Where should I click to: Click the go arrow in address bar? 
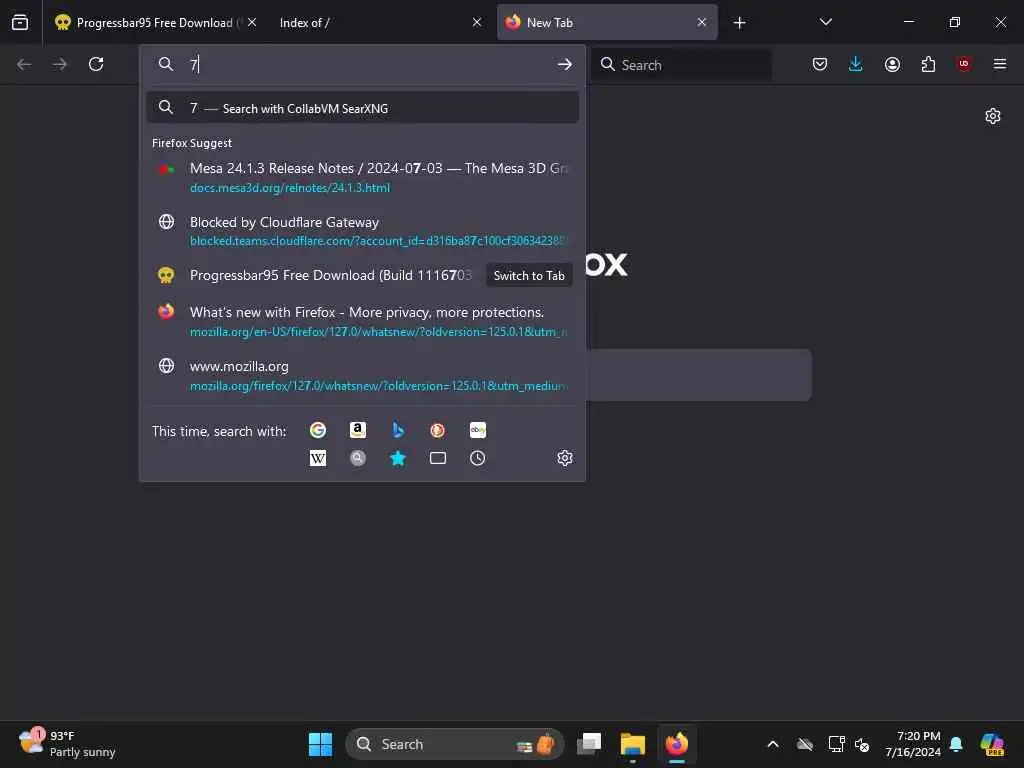(564, 64)
